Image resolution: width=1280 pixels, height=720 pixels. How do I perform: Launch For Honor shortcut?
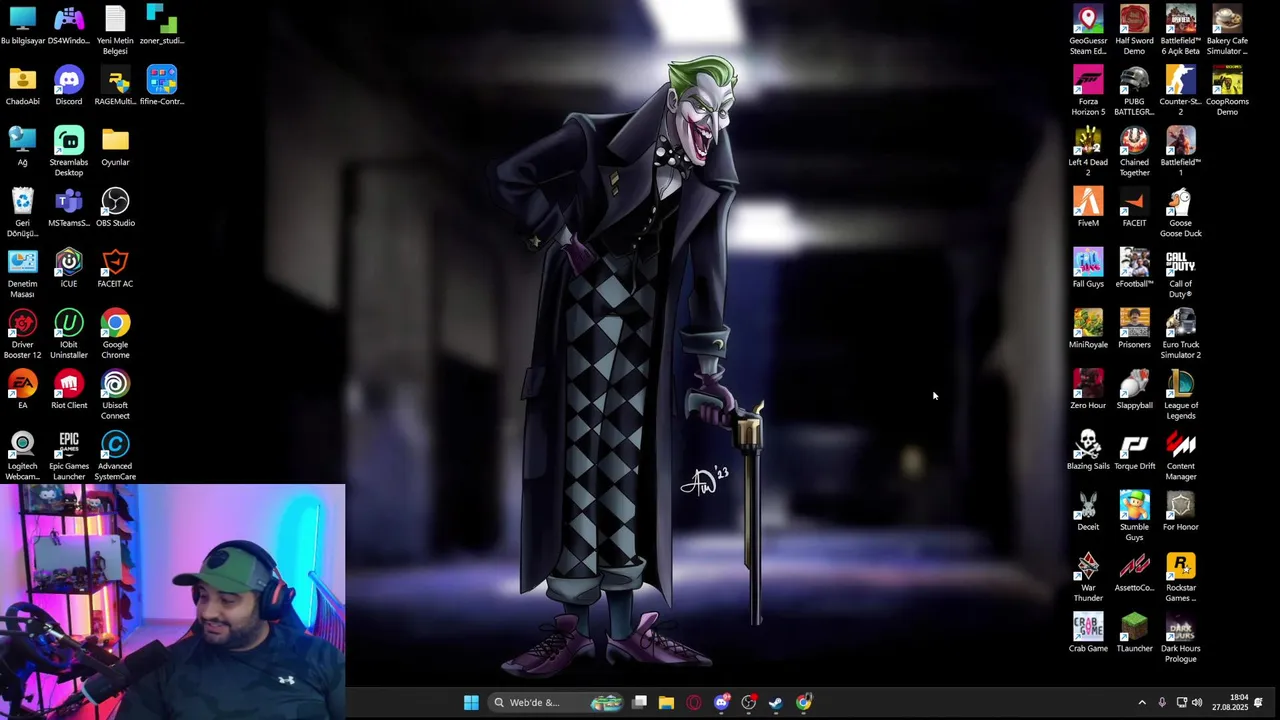click(1181, 511)
